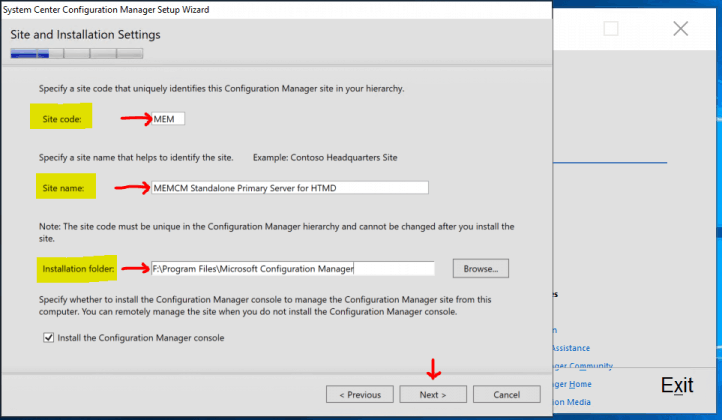Close the background splash window with X
722x420 pixels.
(x=681, y=29)
